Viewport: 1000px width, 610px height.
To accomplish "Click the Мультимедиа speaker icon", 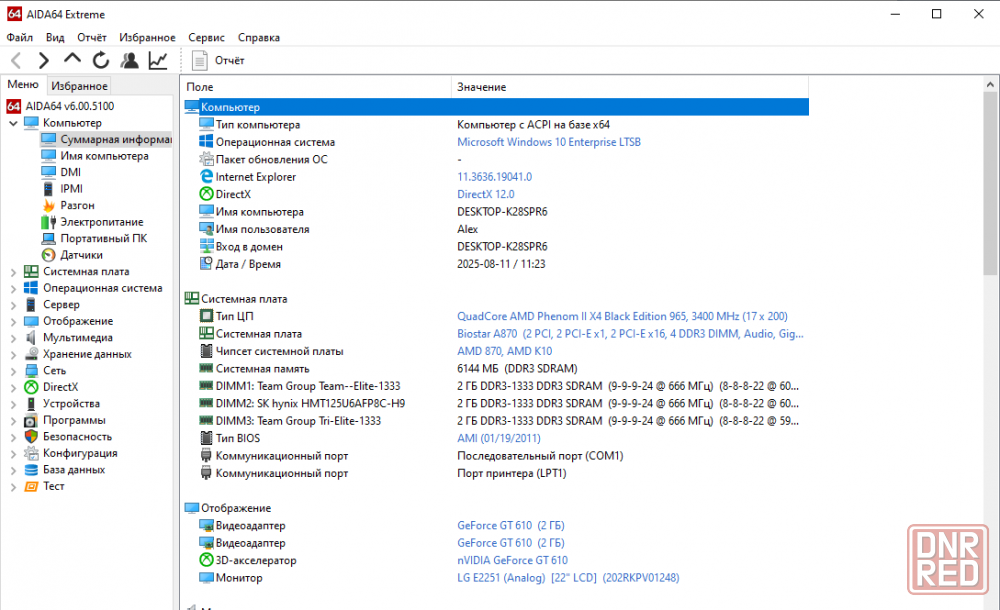I will (x=31, y=338).
